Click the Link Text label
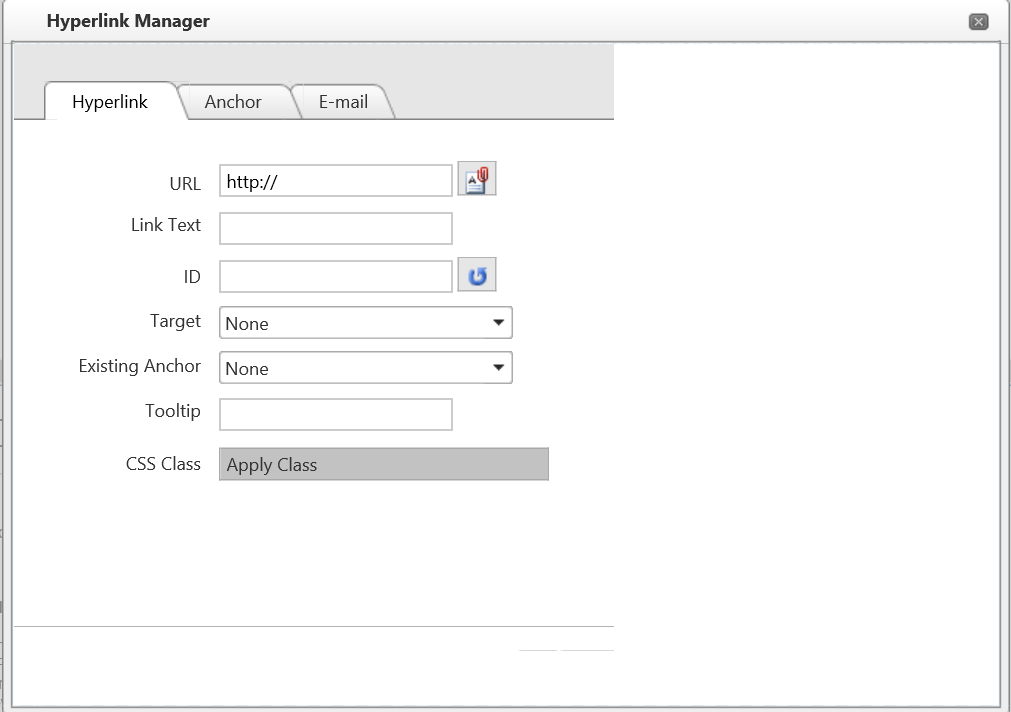Viewport: 1011px width, 712px height. (x=166, y=225)
